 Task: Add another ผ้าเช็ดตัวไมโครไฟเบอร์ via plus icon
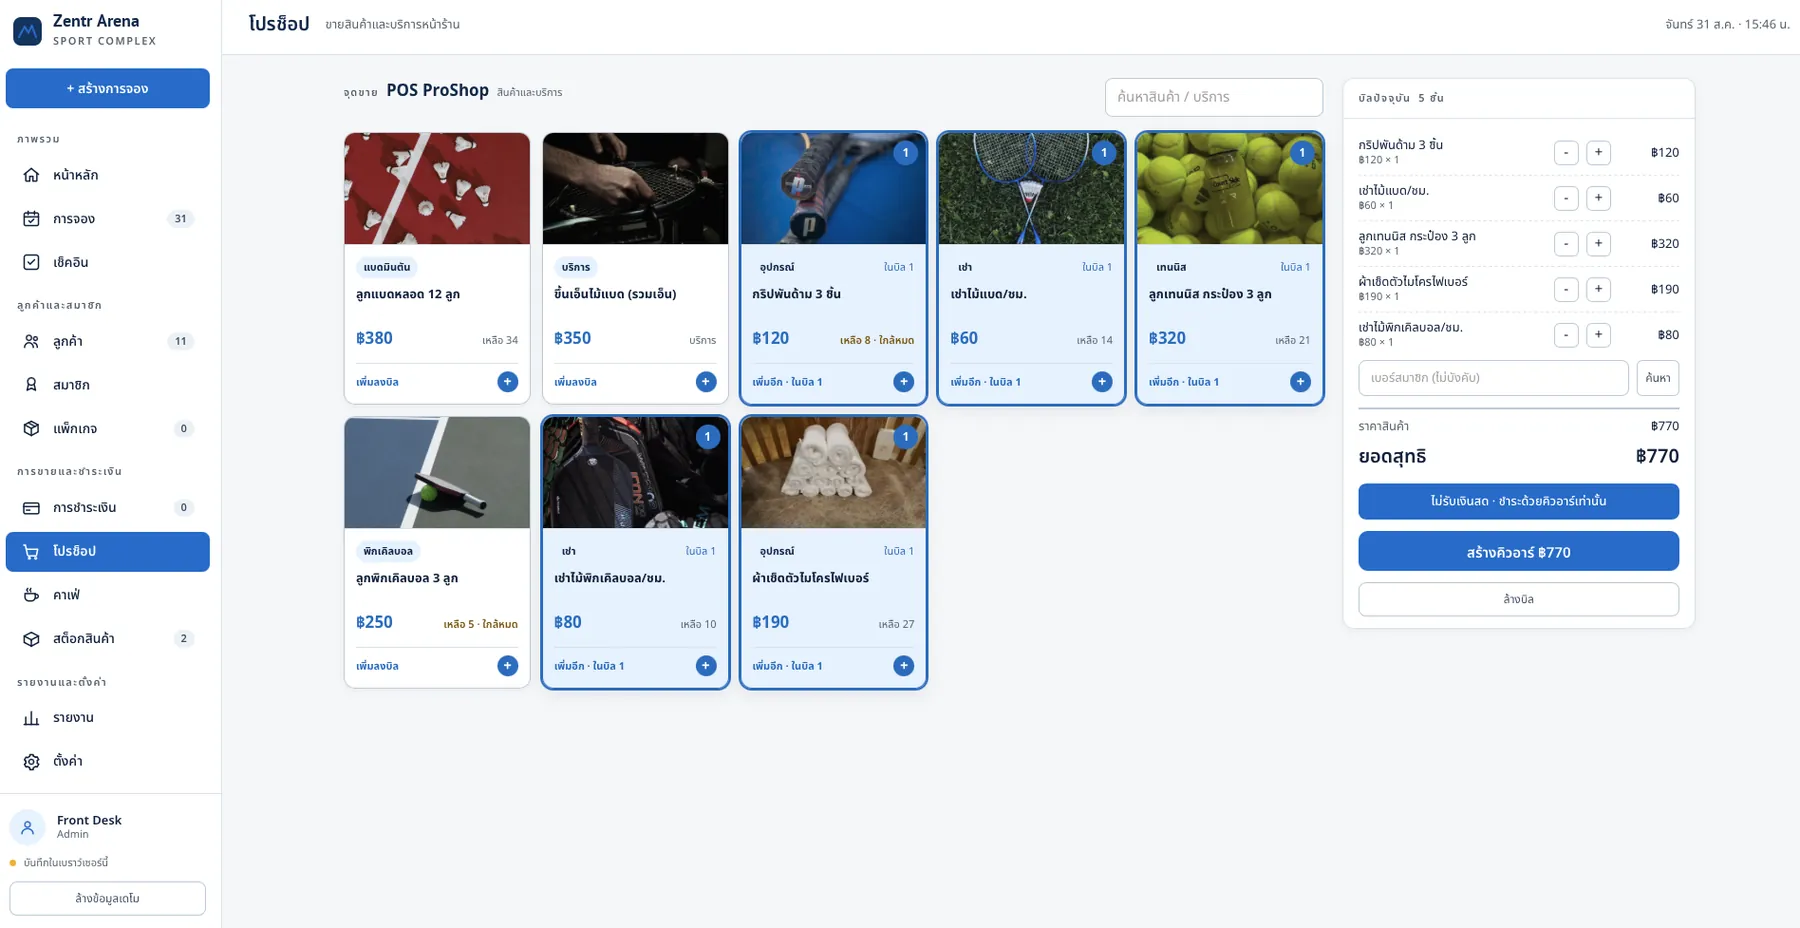click(904, 666)
